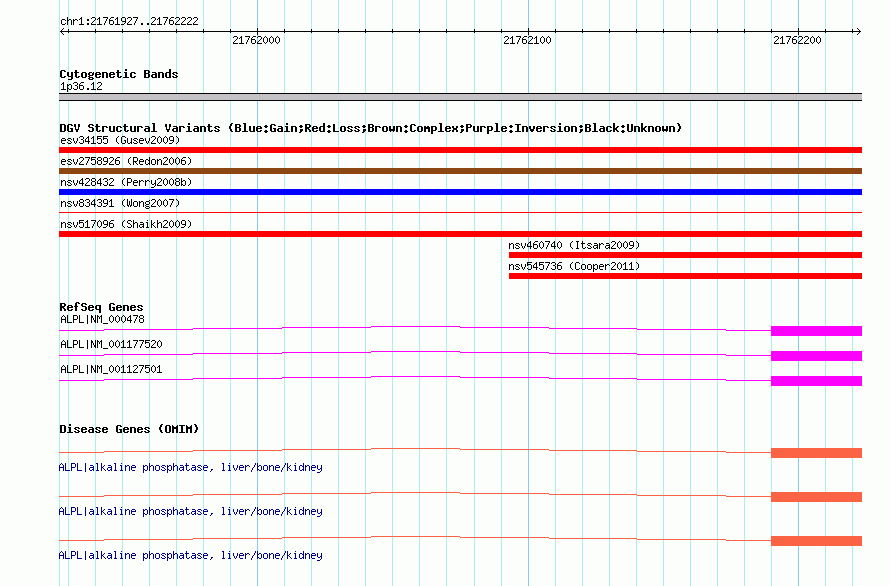The height and width of the screenshot is (586, 890).
Task: Click the esv2758926 (Redon2006) label
Action: [x=126, y=161]
